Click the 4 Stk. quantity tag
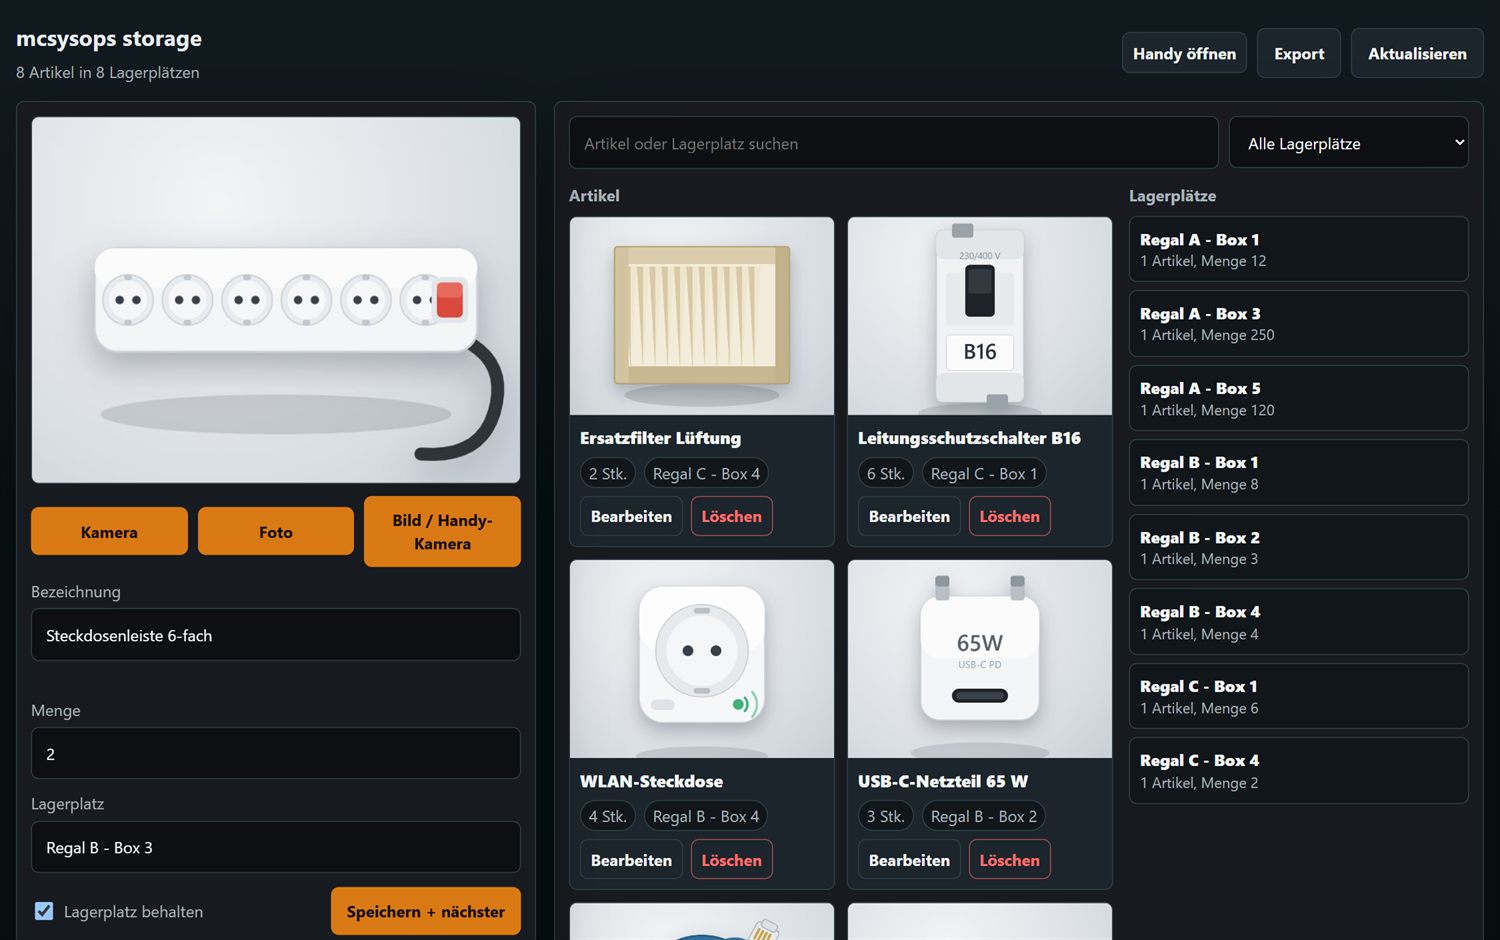This screenshot has height=940, width=1500. (608, 817)
